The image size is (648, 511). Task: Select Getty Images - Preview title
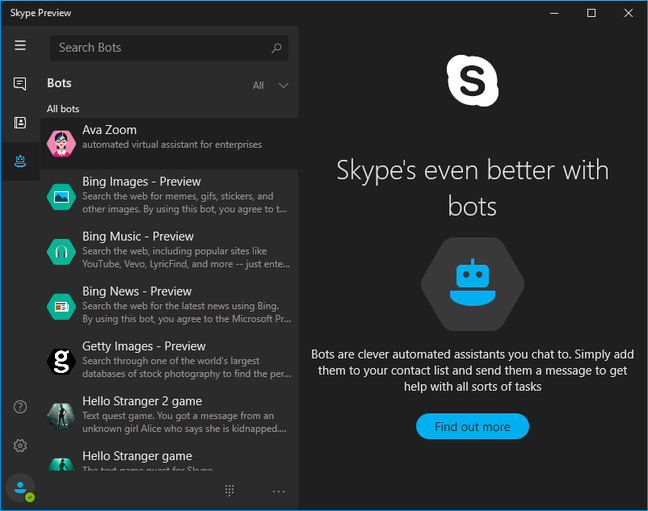tap(144, 346)
